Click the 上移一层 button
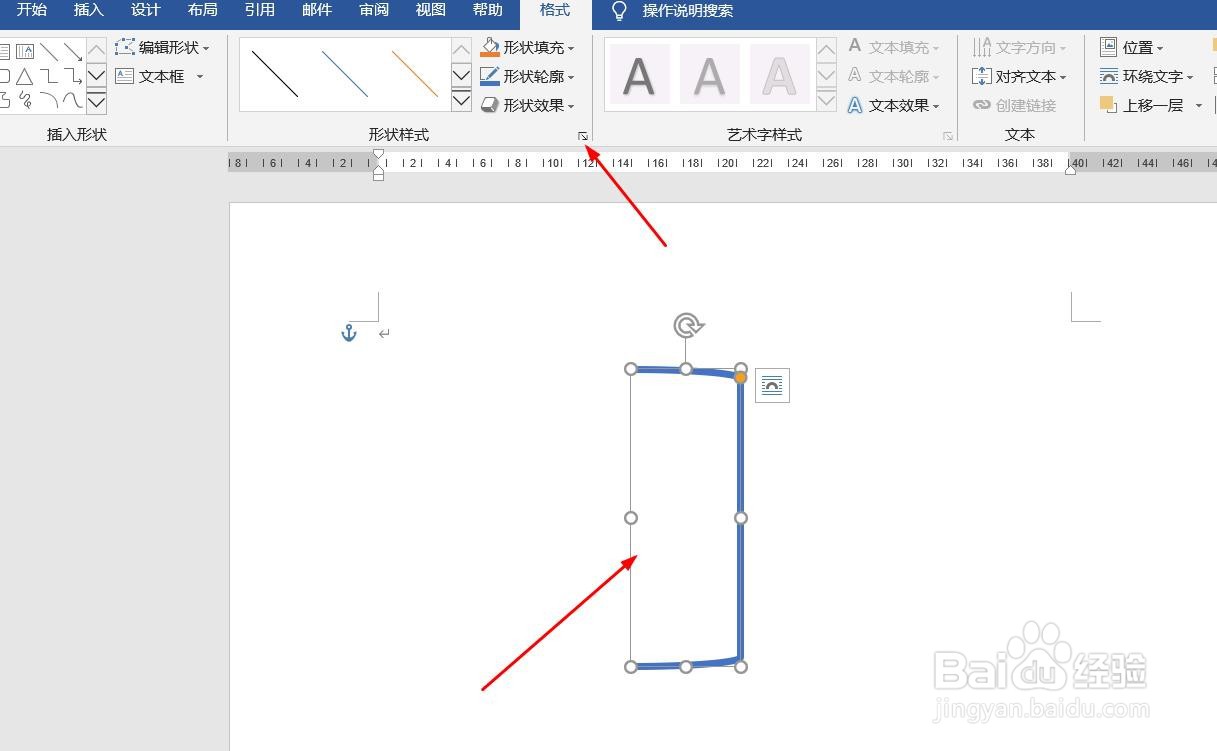The width and height of the screenshot is (1217, 751). pos(1141,105)
